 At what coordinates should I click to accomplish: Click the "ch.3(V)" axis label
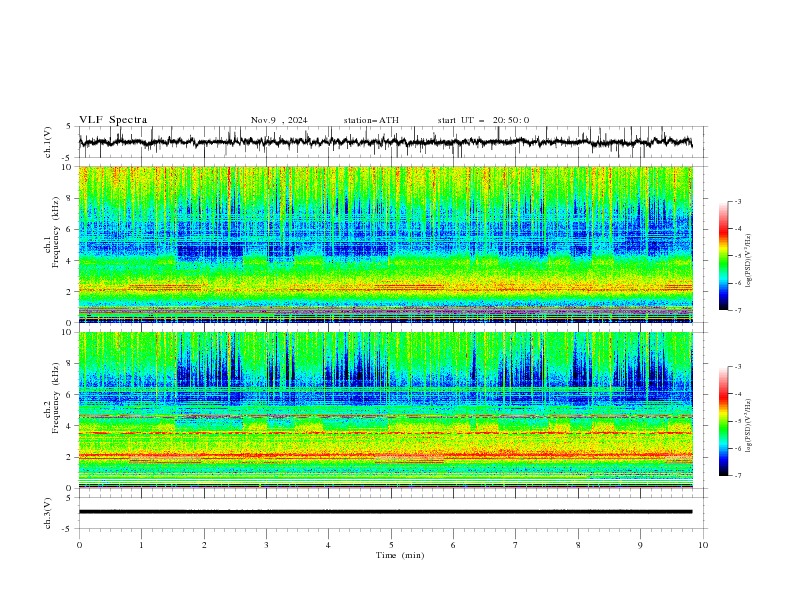click(48, 513)
